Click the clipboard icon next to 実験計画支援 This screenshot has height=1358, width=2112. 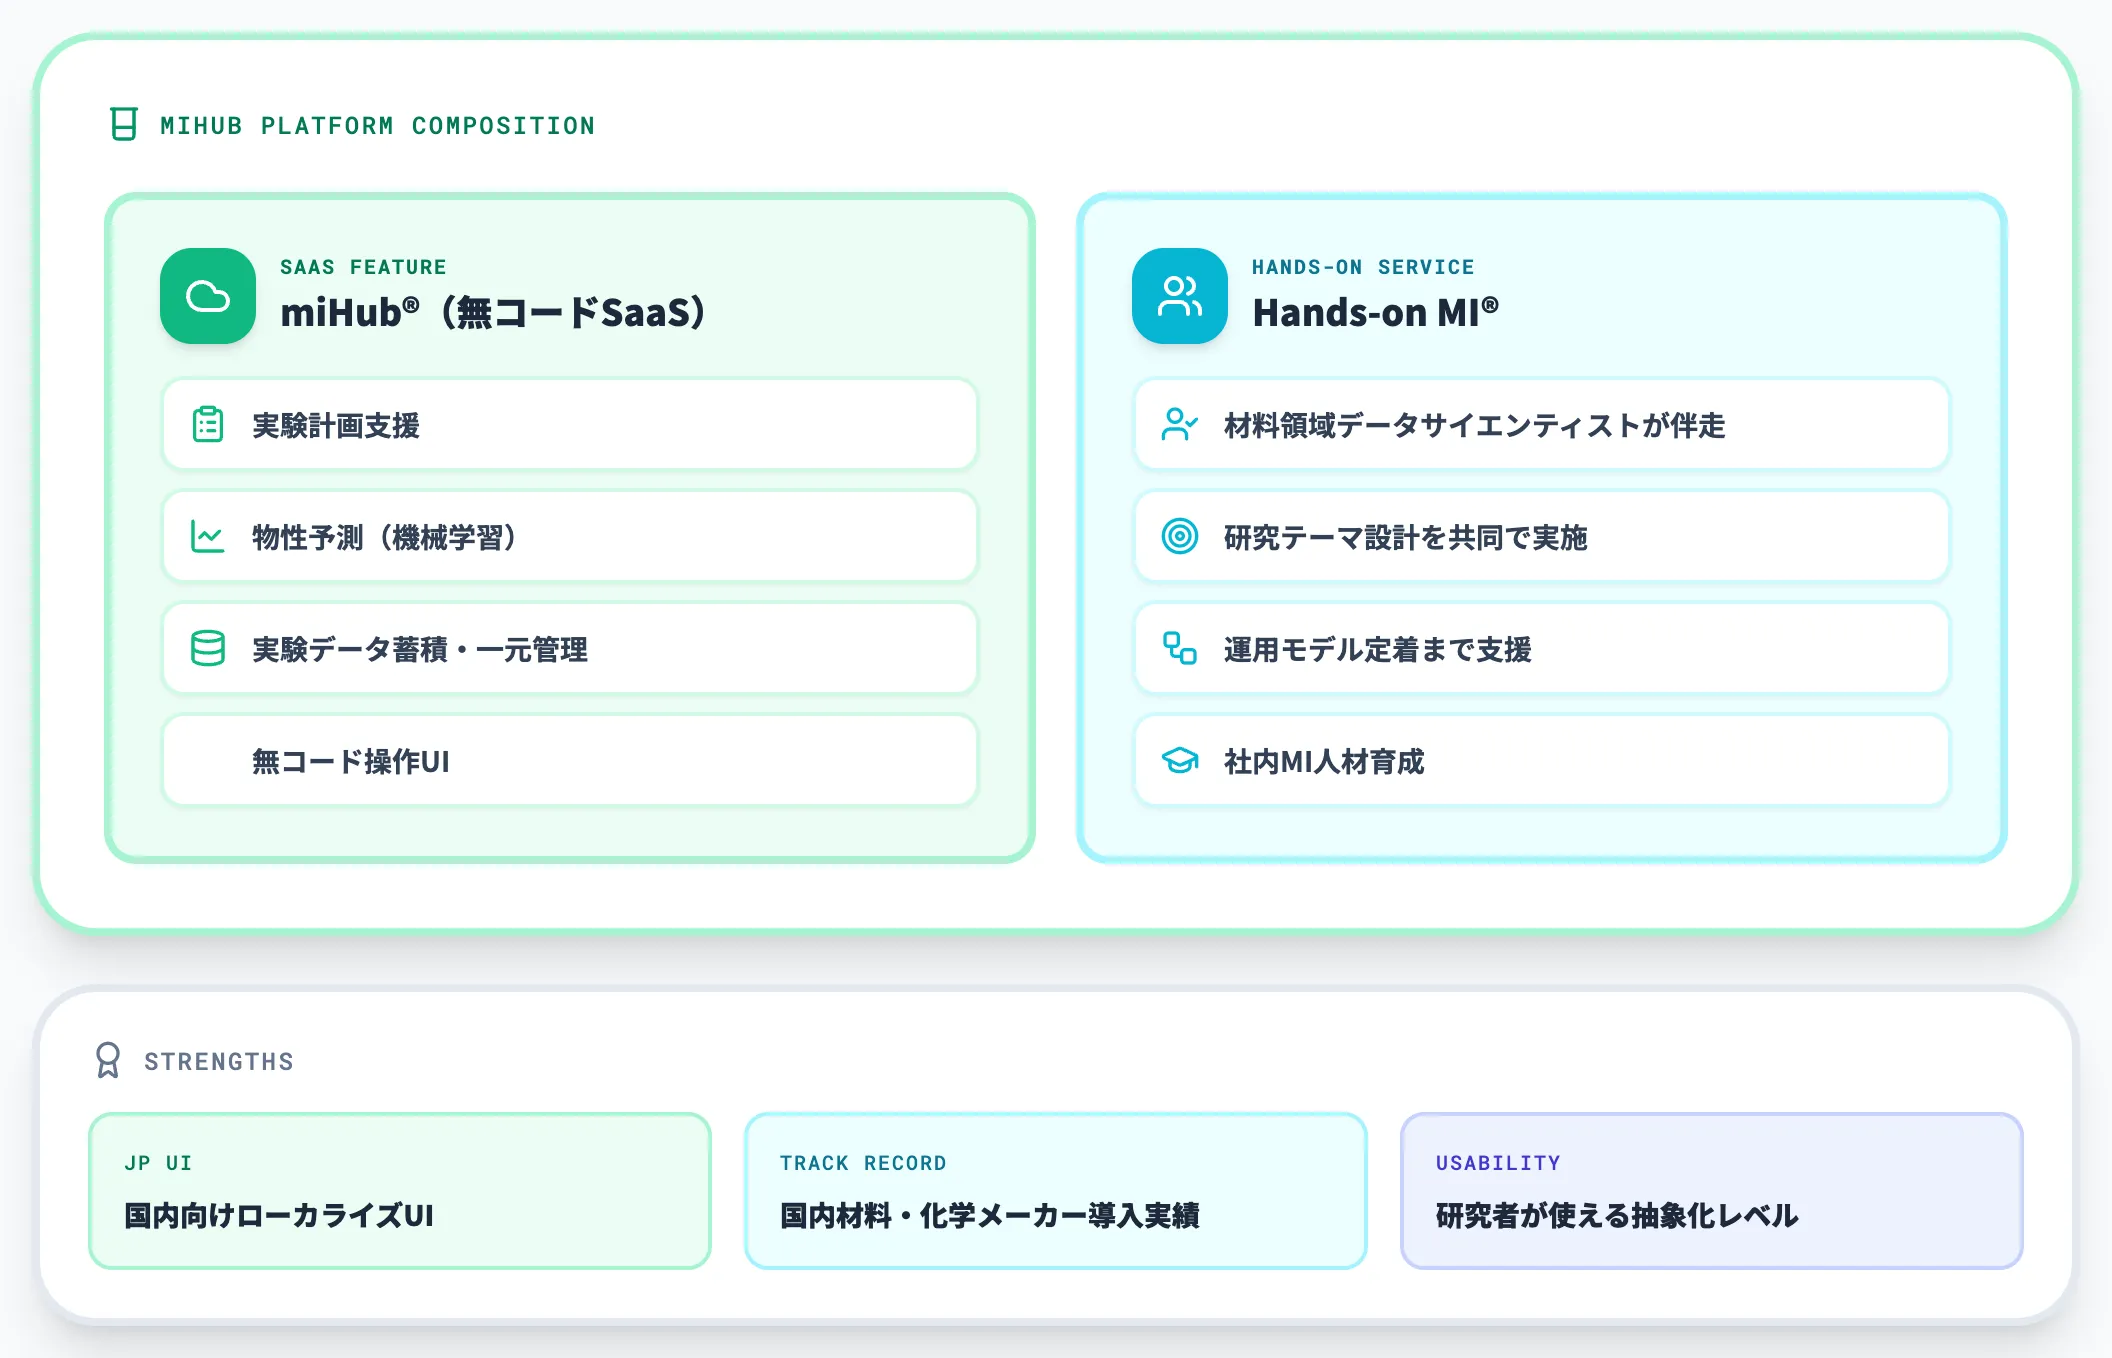(x=208, y=425)
